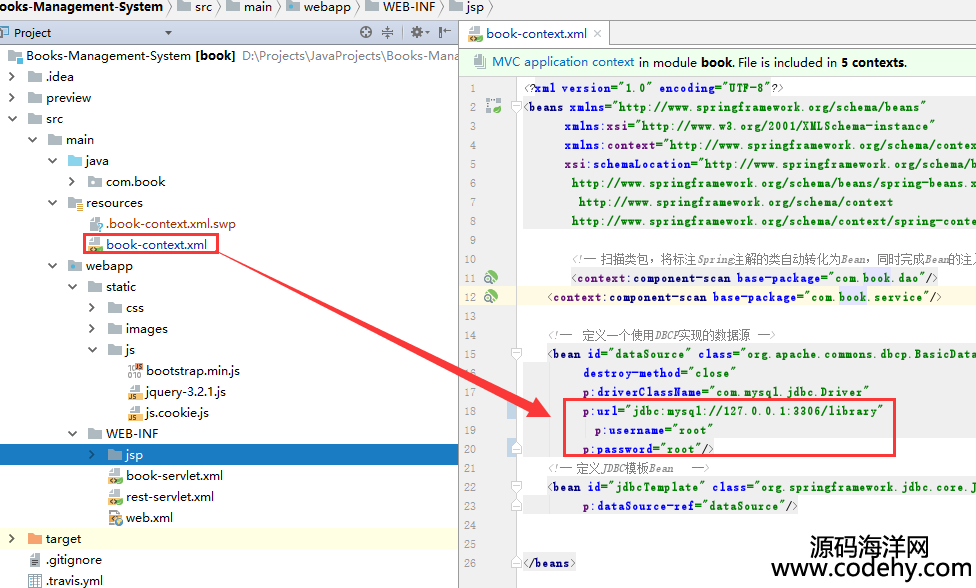Select the highlighted jsp folder row
The image size is (976, 588).
tap(229, 455)
